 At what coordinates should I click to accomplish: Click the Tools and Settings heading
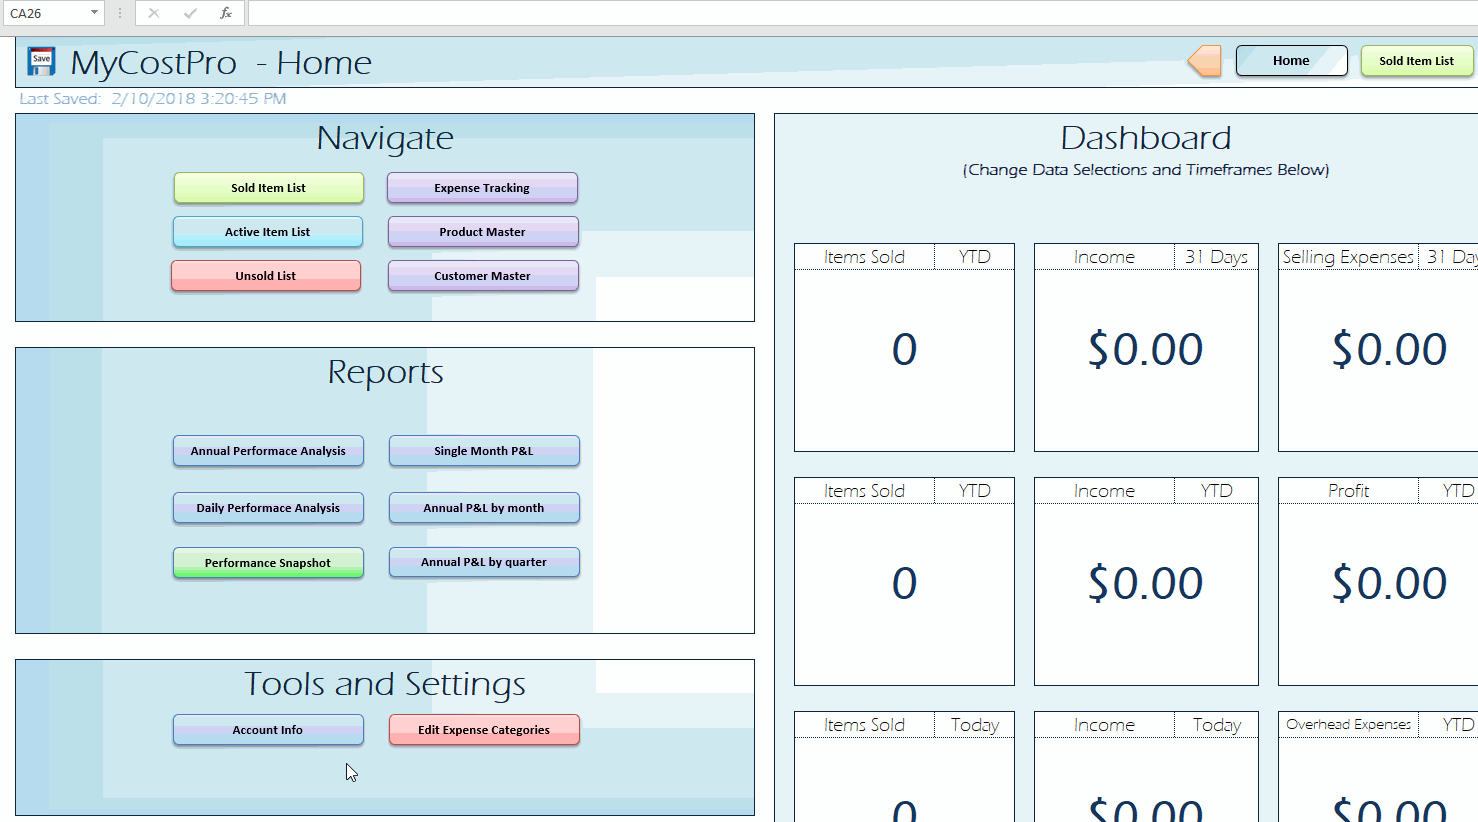(385, 684)
